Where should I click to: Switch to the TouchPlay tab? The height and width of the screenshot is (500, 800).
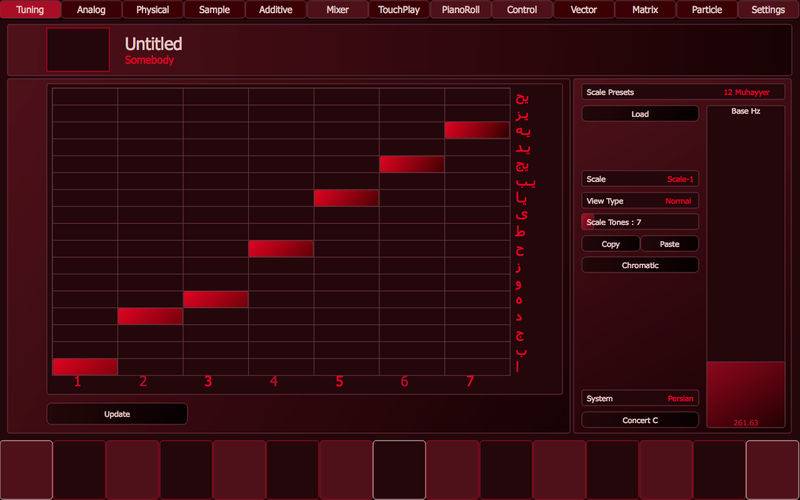[x=399, y=9]
